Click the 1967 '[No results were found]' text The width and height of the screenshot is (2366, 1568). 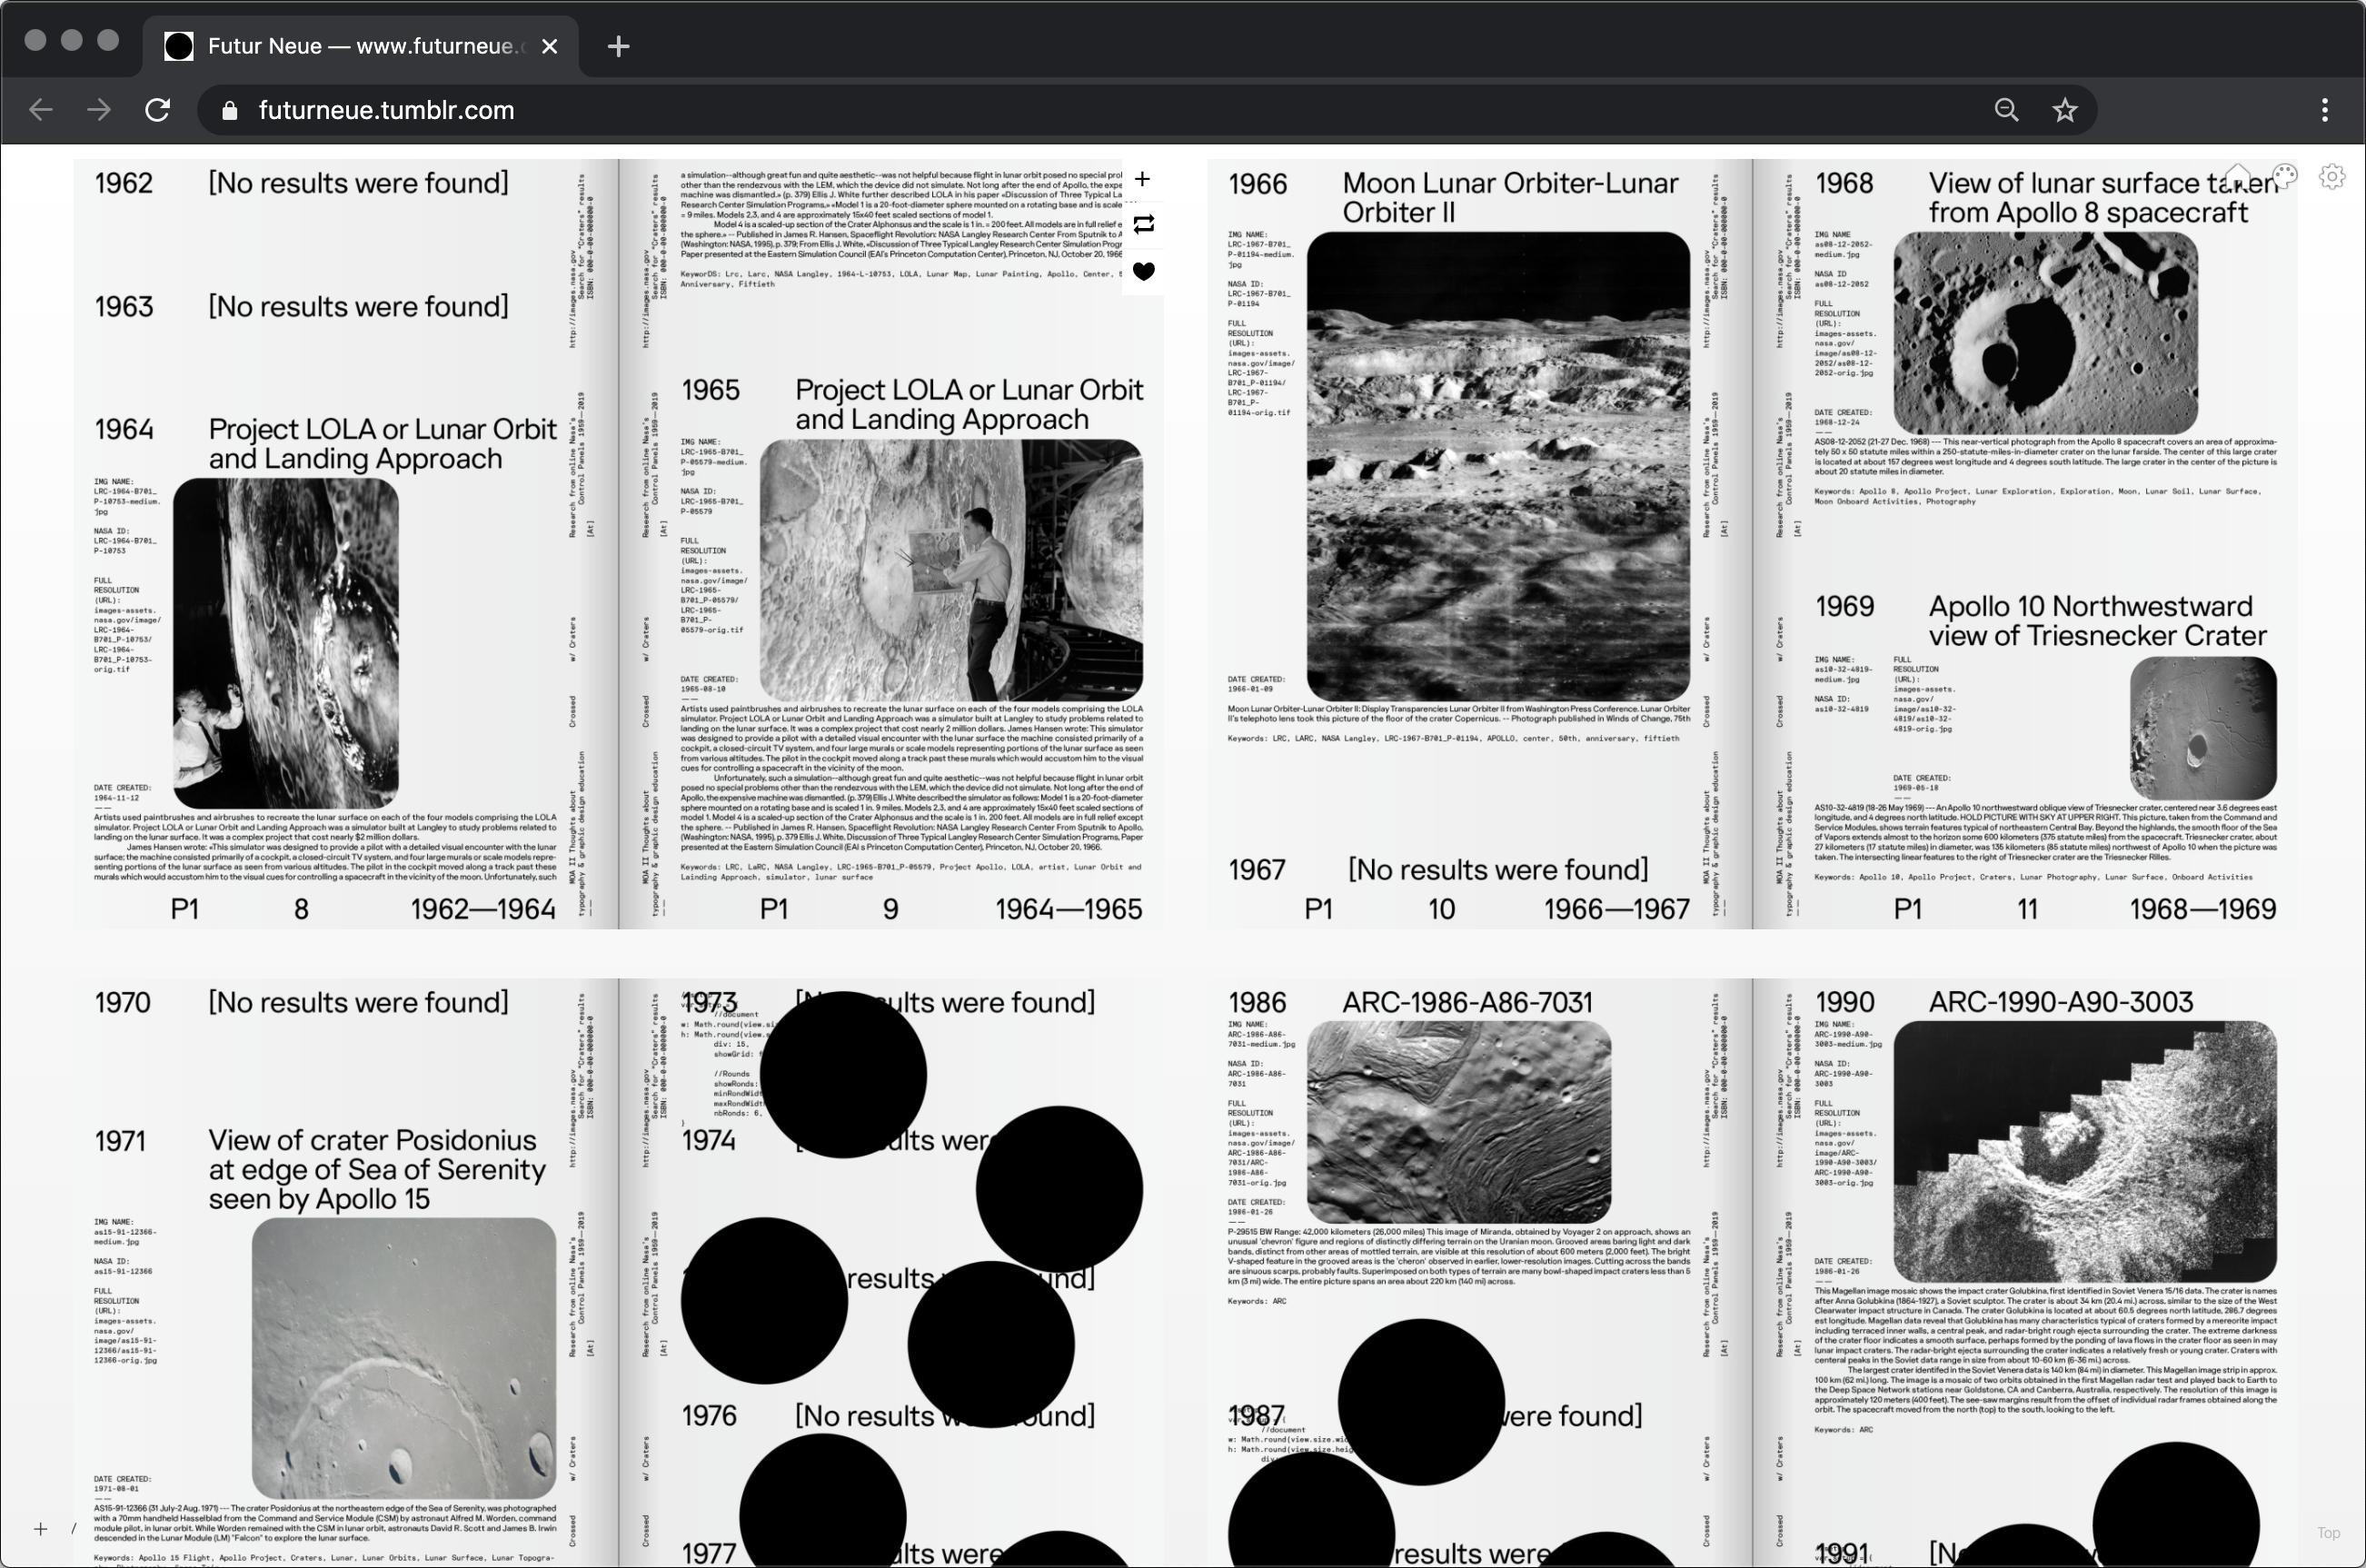pos(1497,870)
